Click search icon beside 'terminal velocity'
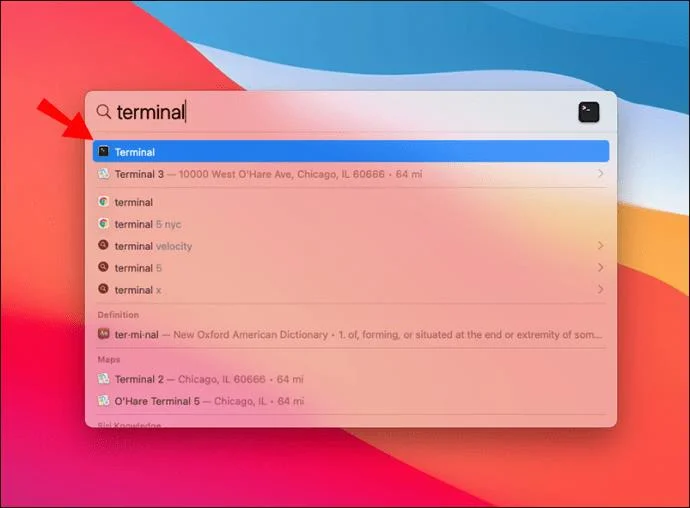Screen dimensions: 690x508 (103, 245)
